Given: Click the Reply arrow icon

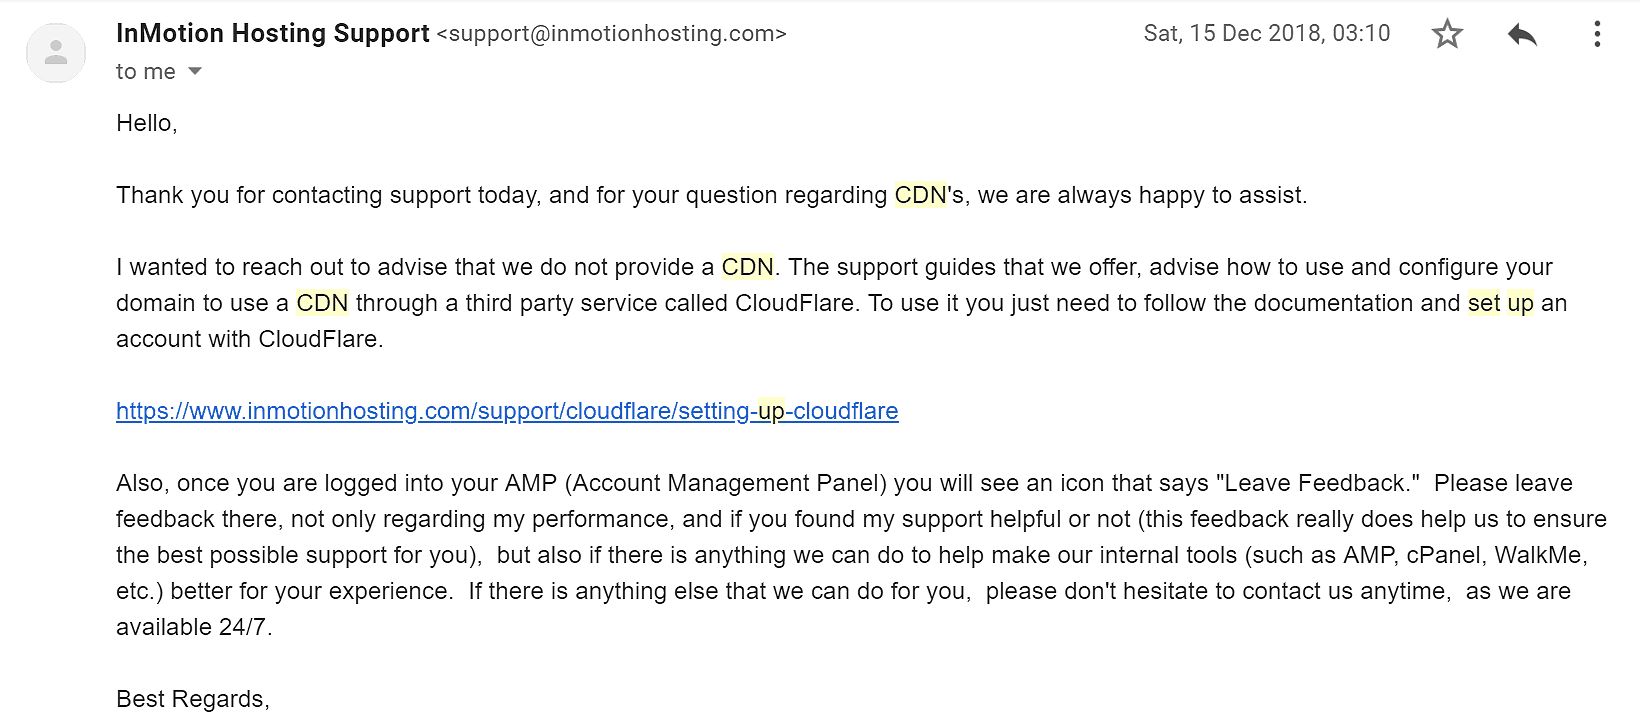Looking at the screenshot, I should point(1522,35).
